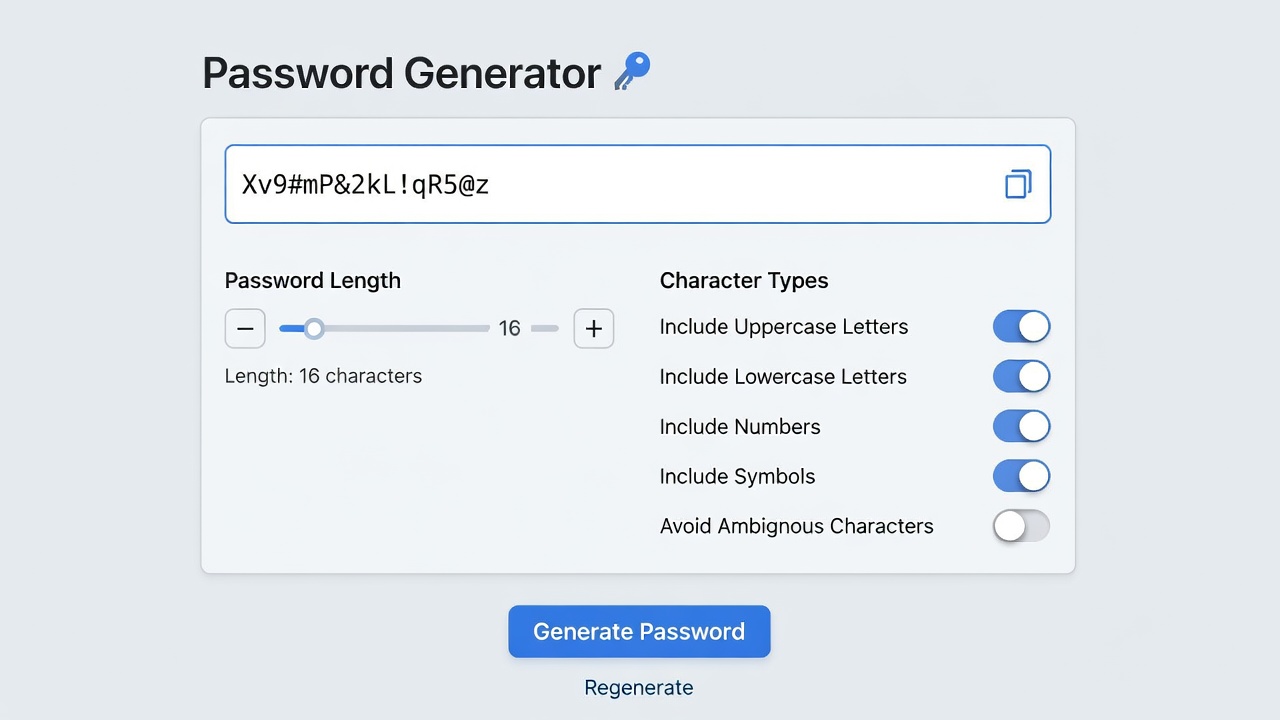Image resolution: width=1280 pixels, height=720 pixels.
Task: Switch off Include Symbols toggle
Action: coord(1021,477)
